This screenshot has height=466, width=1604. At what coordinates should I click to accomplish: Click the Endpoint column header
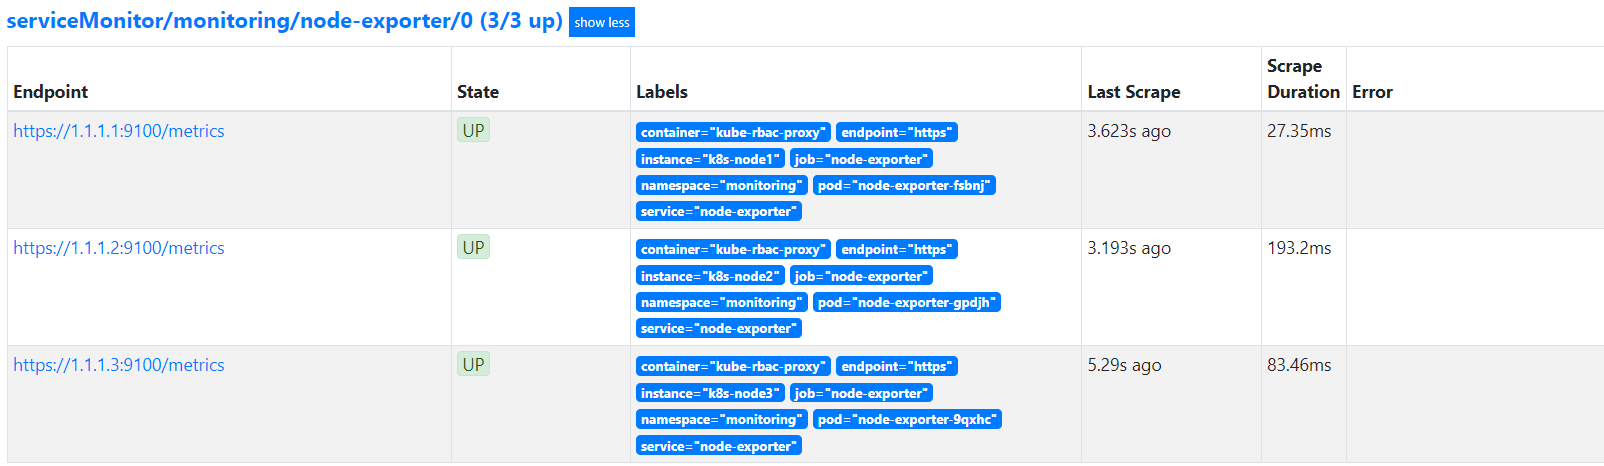[51, 92]
